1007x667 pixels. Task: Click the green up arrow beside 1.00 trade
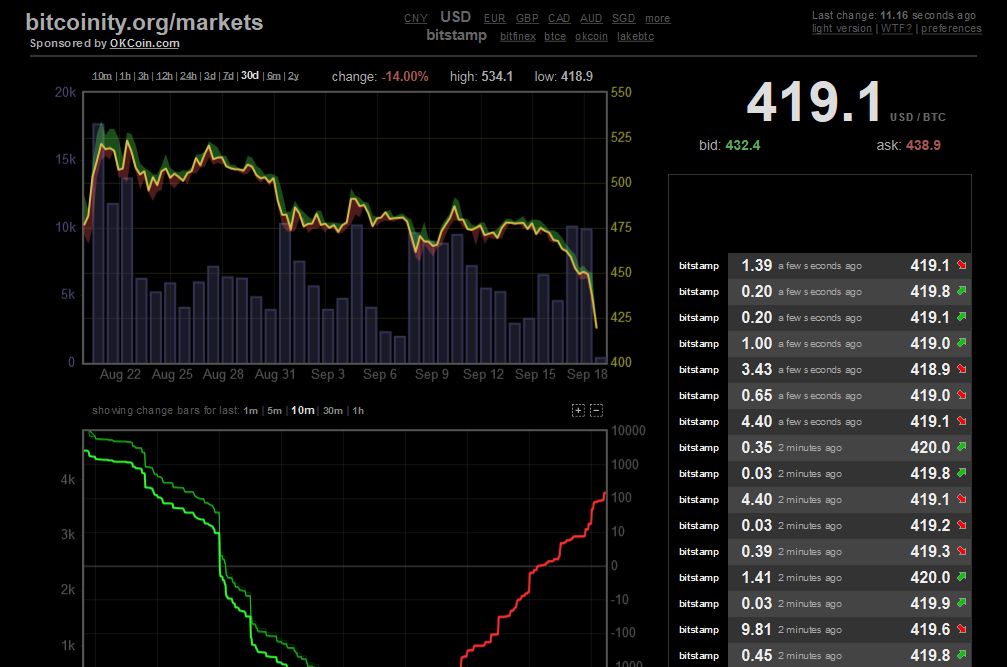pos(961,343)
